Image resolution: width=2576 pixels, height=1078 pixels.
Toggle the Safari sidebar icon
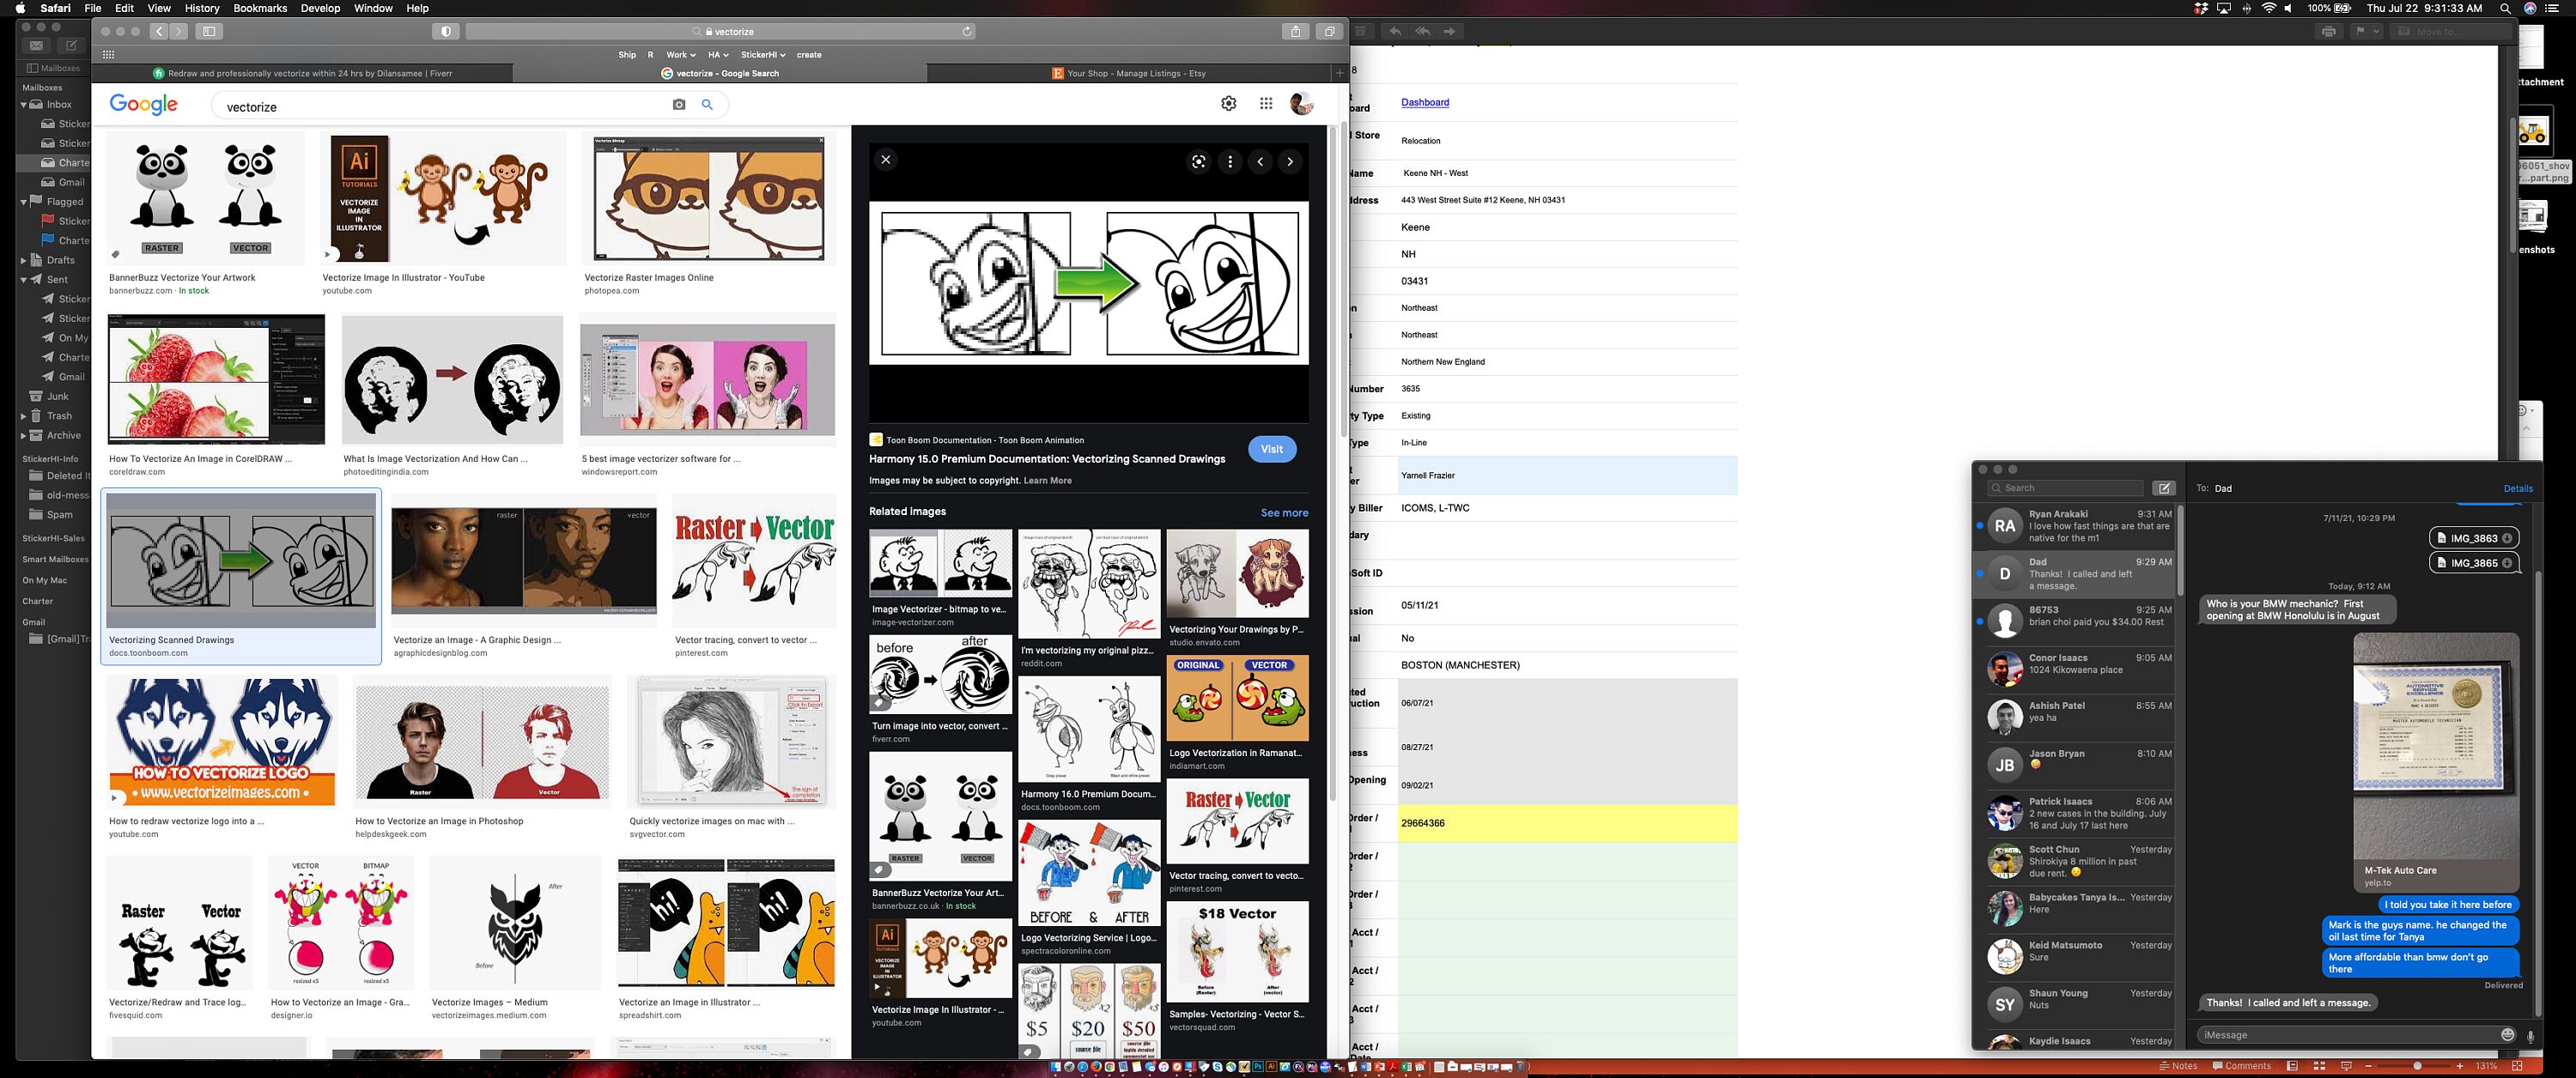click(x=209, y=32)
